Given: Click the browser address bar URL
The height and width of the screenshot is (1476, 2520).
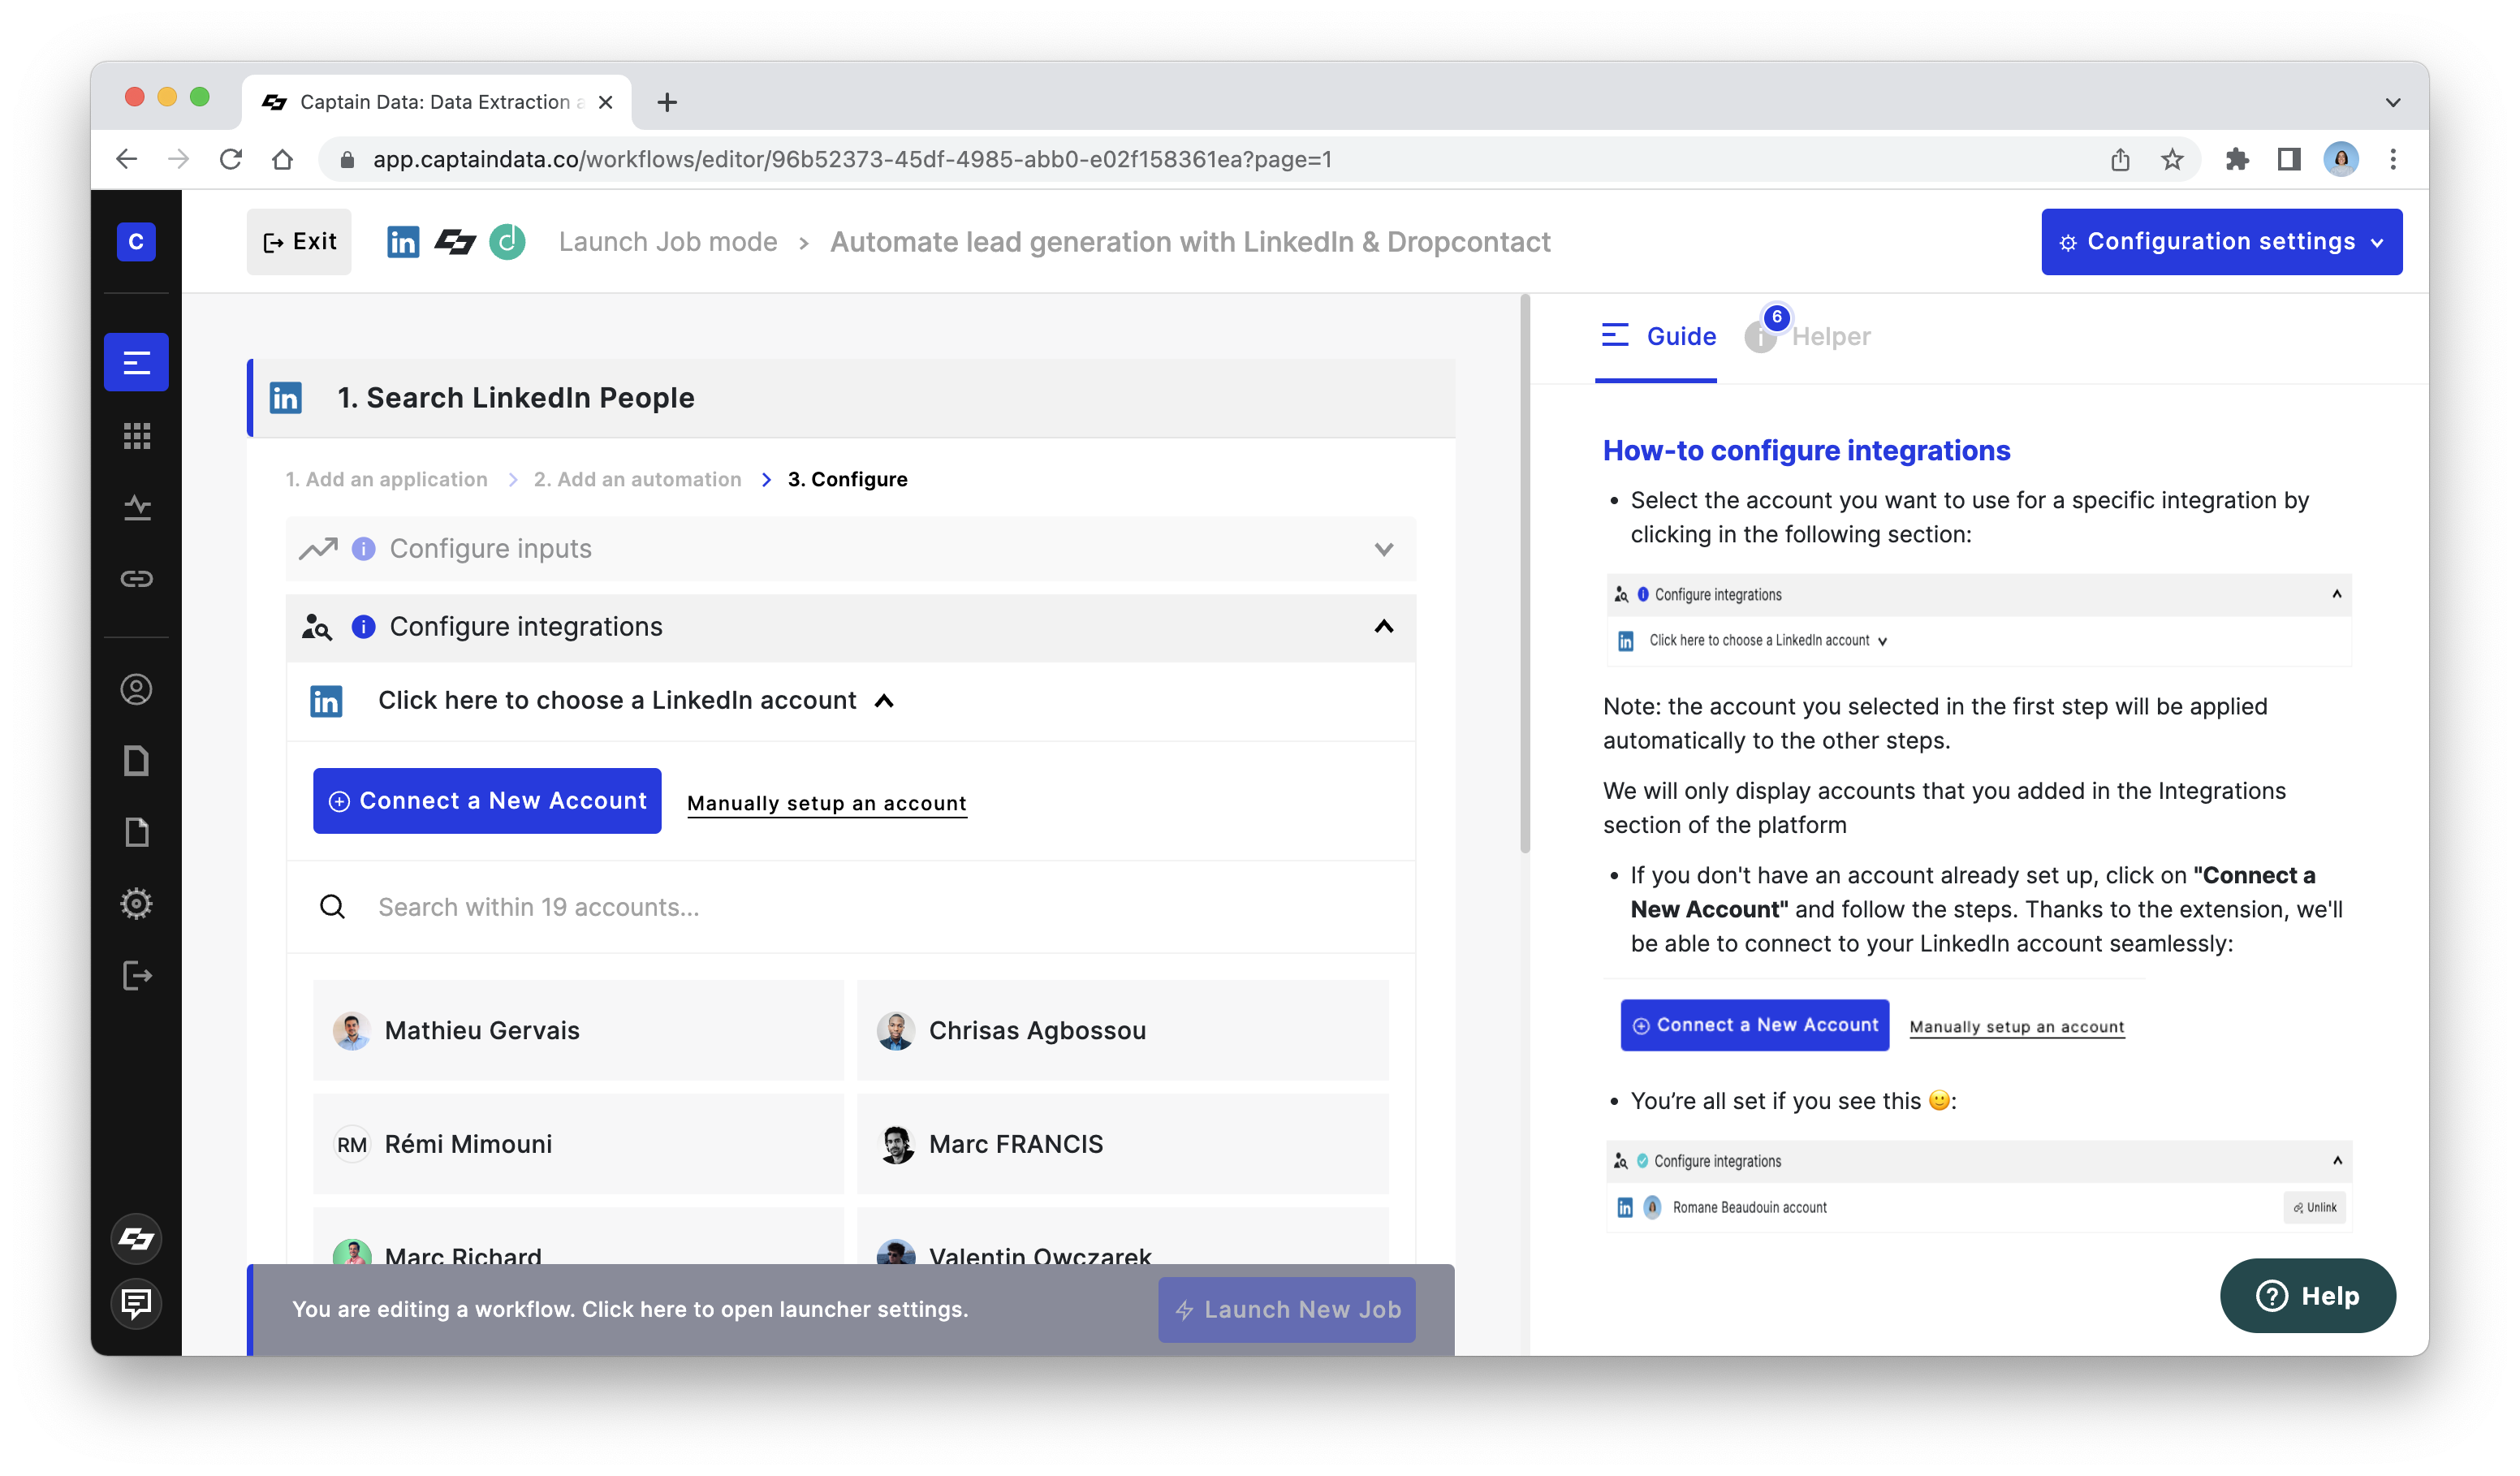Looking at the screenshot, I should [x=852, y=159].
